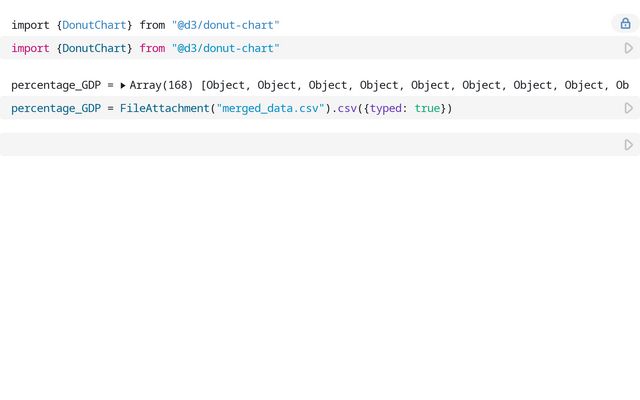Click the .csv method call in code

click(x=345, y=109)
